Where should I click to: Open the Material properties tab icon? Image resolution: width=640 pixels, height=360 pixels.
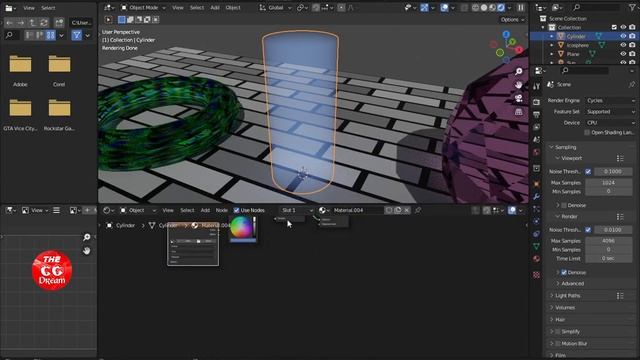coord(536,259)
